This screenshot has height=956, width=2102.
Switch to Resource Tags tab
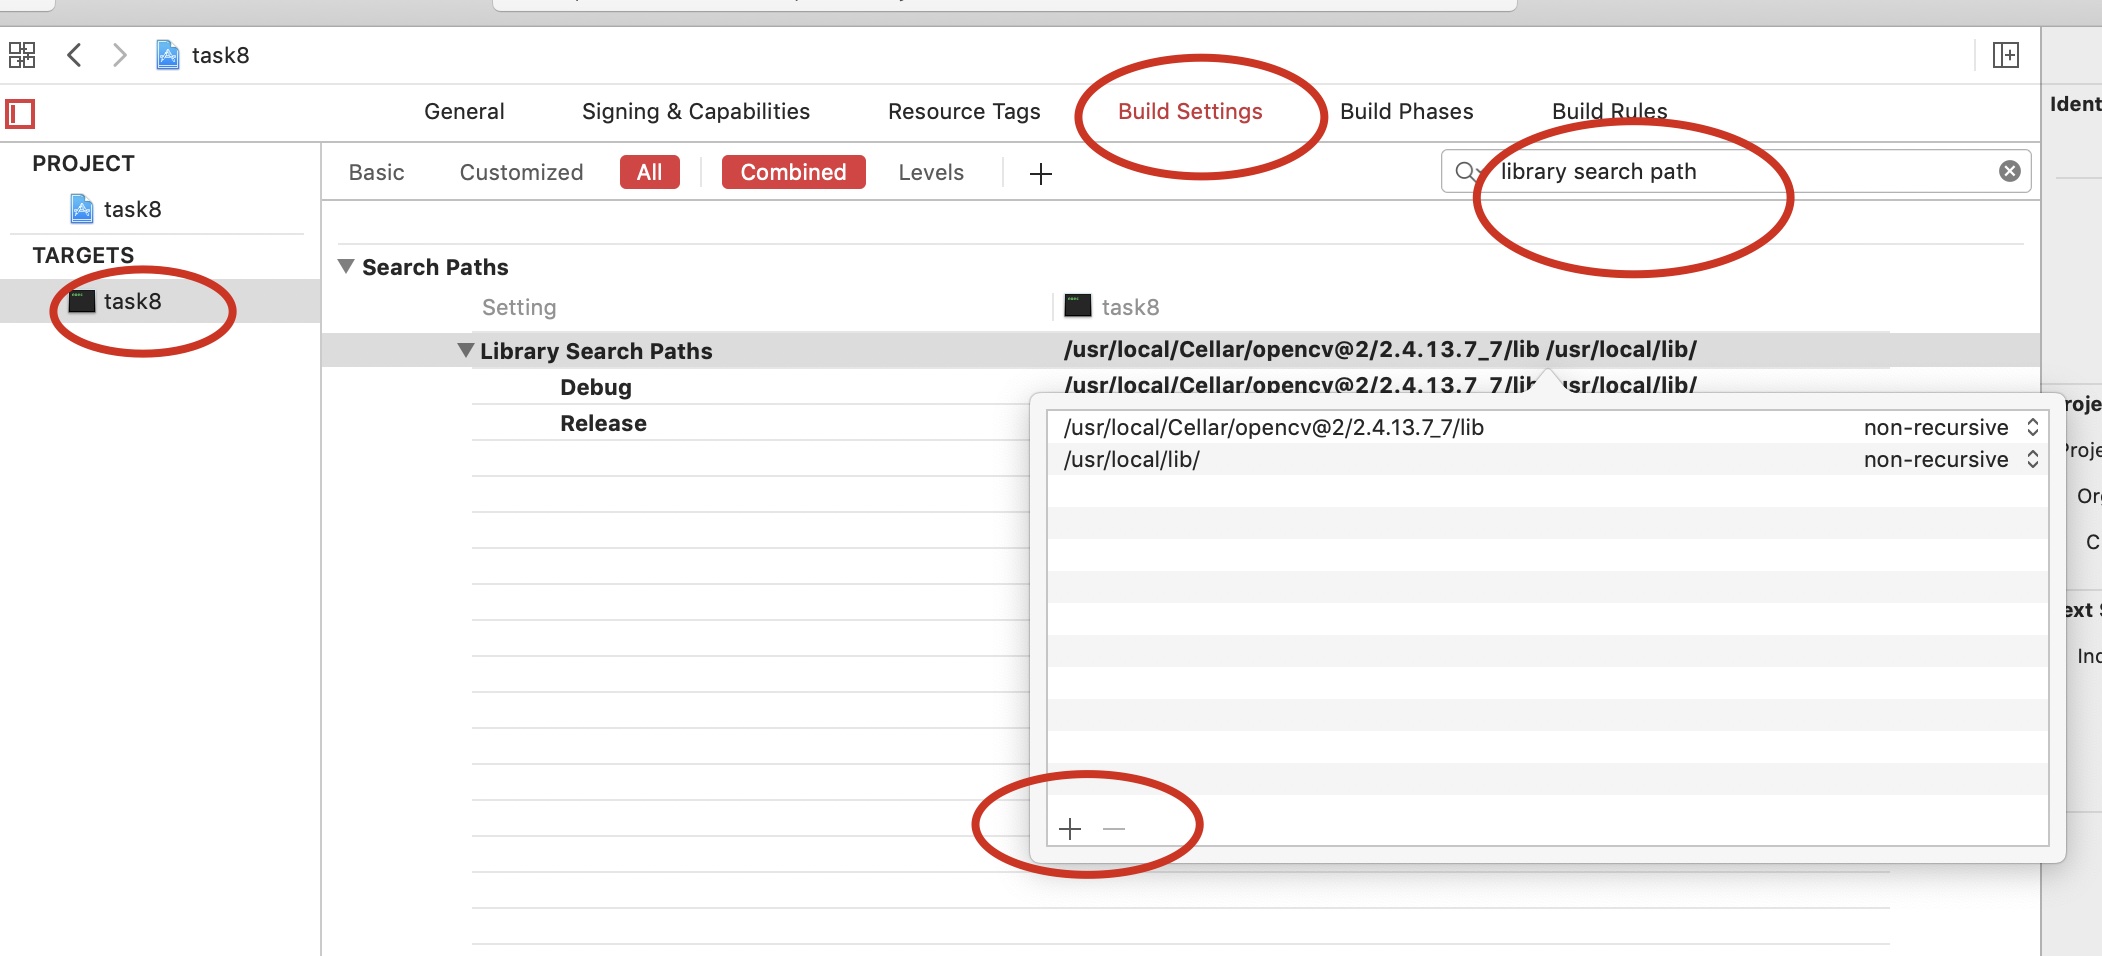[964, 111]
